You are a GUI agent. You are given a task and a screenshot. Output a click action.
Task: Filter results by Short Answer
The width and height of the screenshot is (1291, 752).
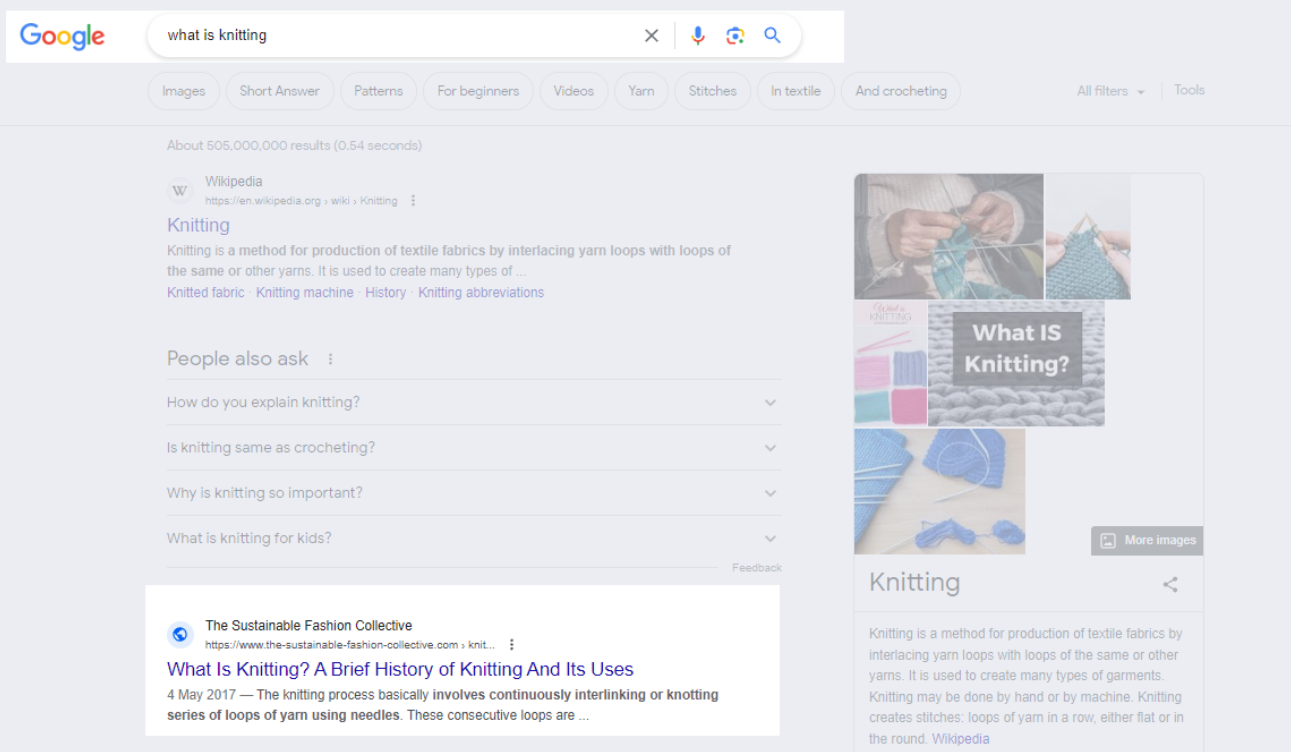(x=279, y=90)
